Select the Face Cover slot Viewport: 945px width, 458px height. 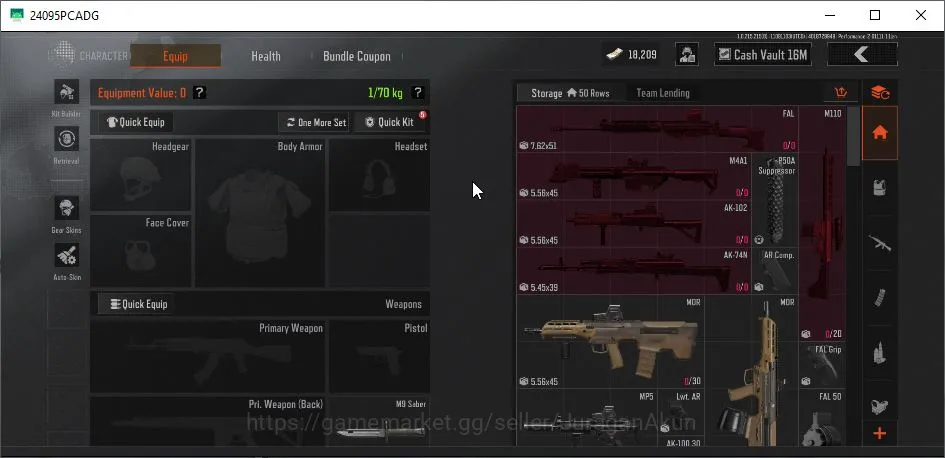tap(140, 251)
